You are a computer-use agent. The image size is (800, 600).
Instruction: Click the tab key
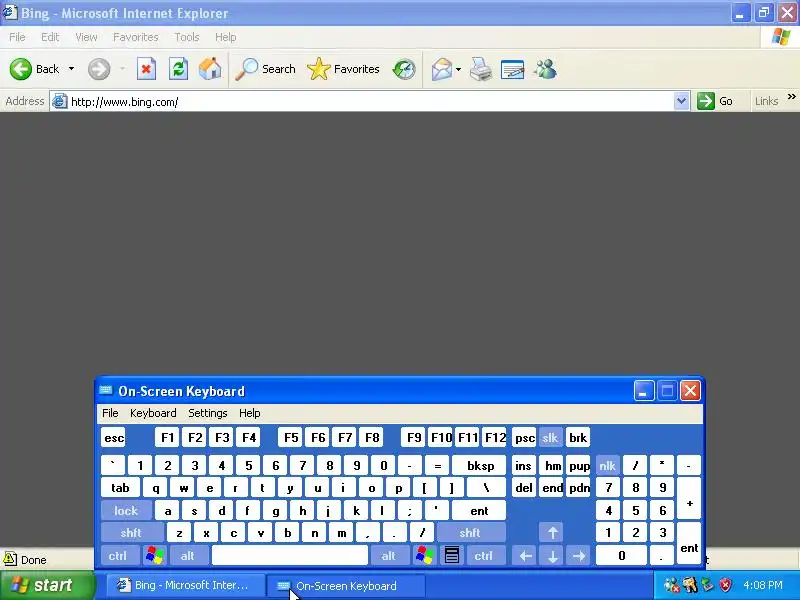[x=120, y=488]
